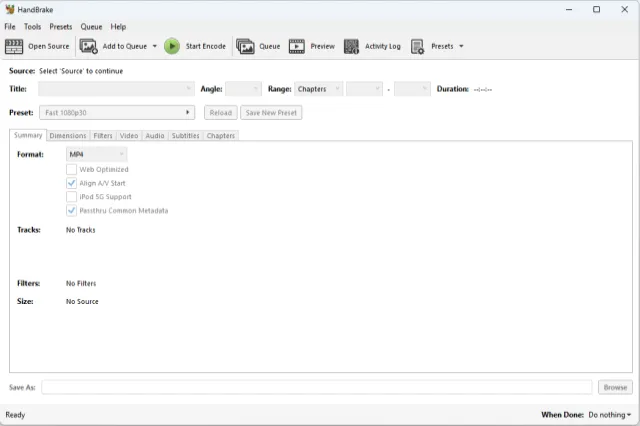Open the Queue window icon
Viewport: 640px width, 426px height.
coord(245,46)
